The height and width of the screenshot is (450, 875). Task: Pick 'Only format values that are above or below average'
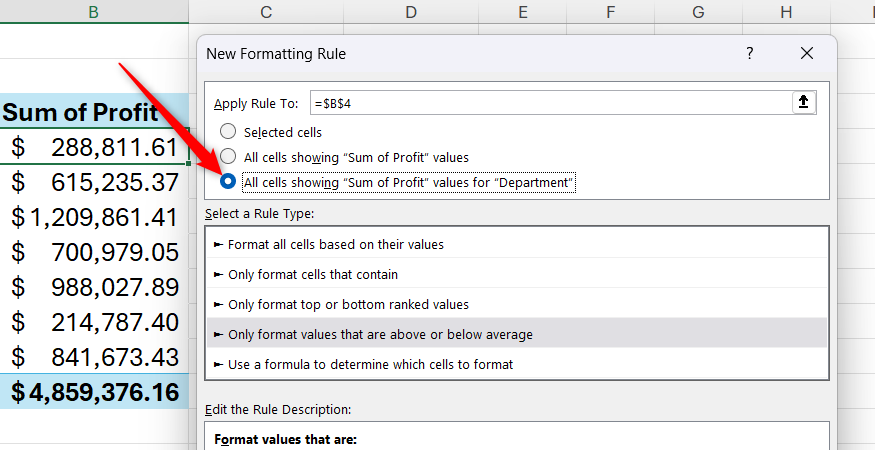click(x=517, y=334)
